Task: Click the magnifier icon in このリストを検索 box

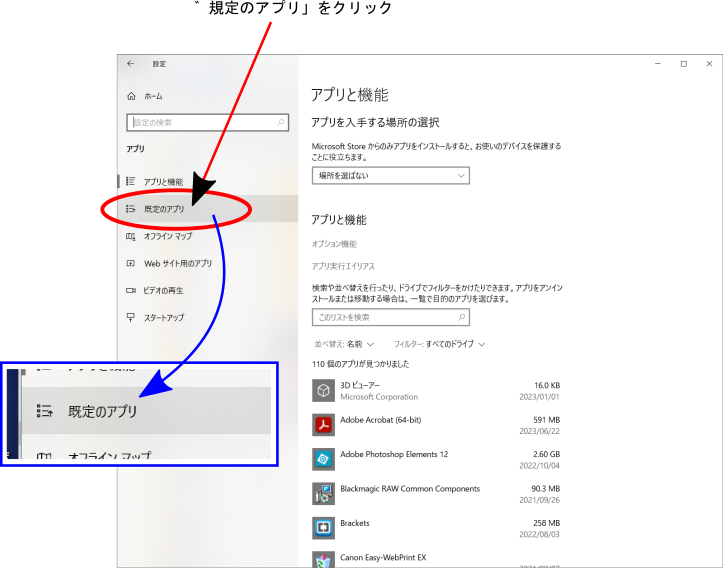Action: 461,317
